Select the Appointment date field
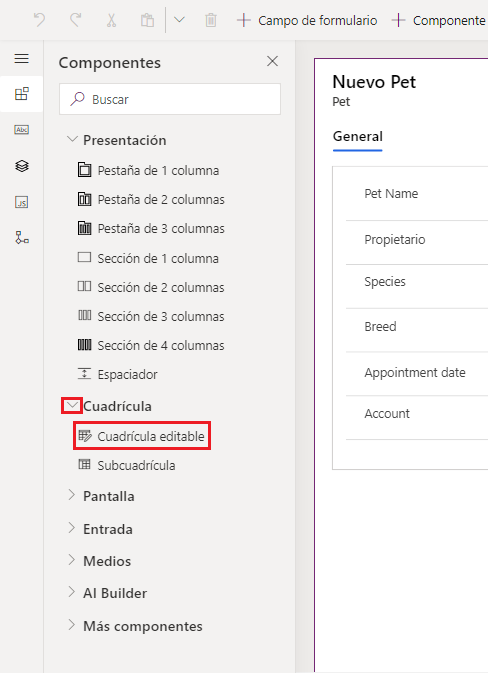The width and height of the screenshot is (488, 673). pyautogui.click(x=417, y=374)
